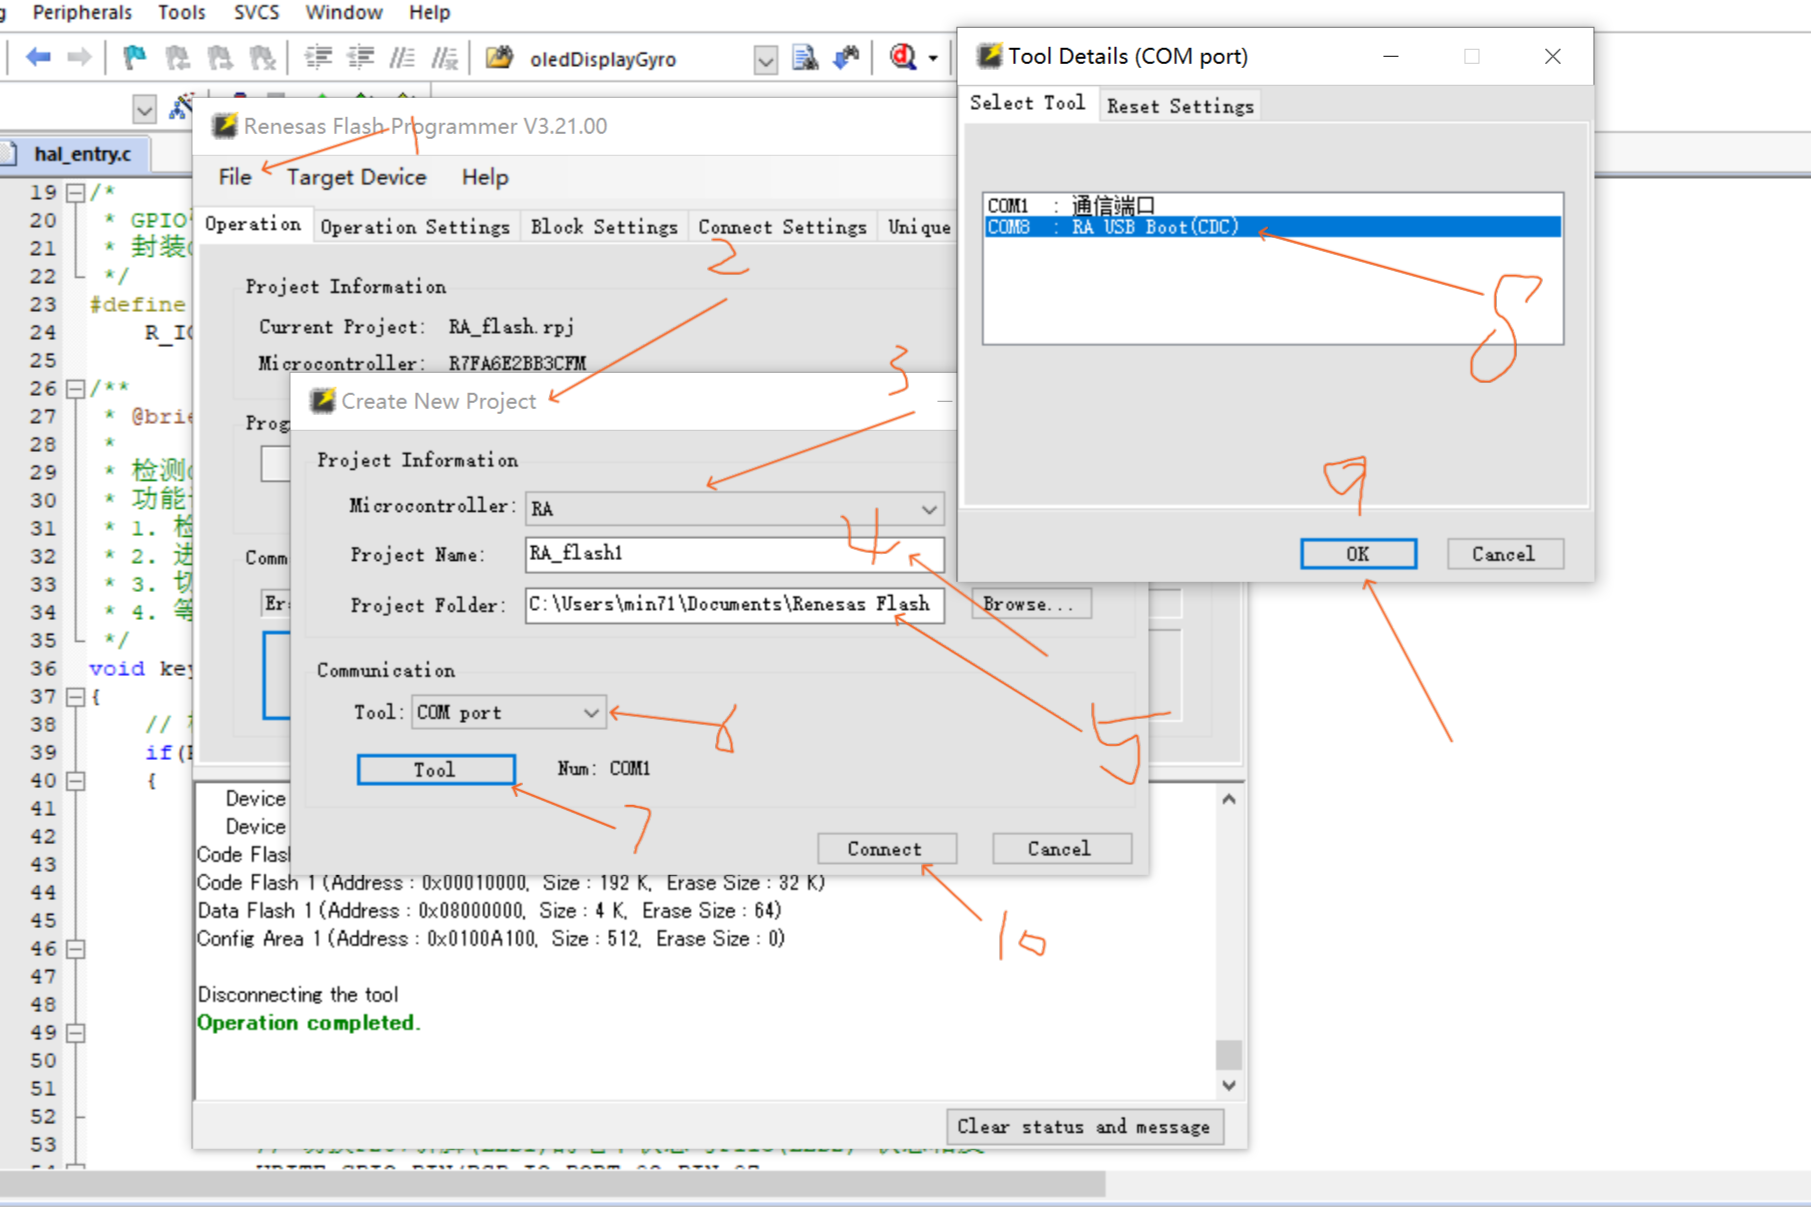Open the COM port tool dropdown
Viewport: 1811px width, 1207px height.
591,713
